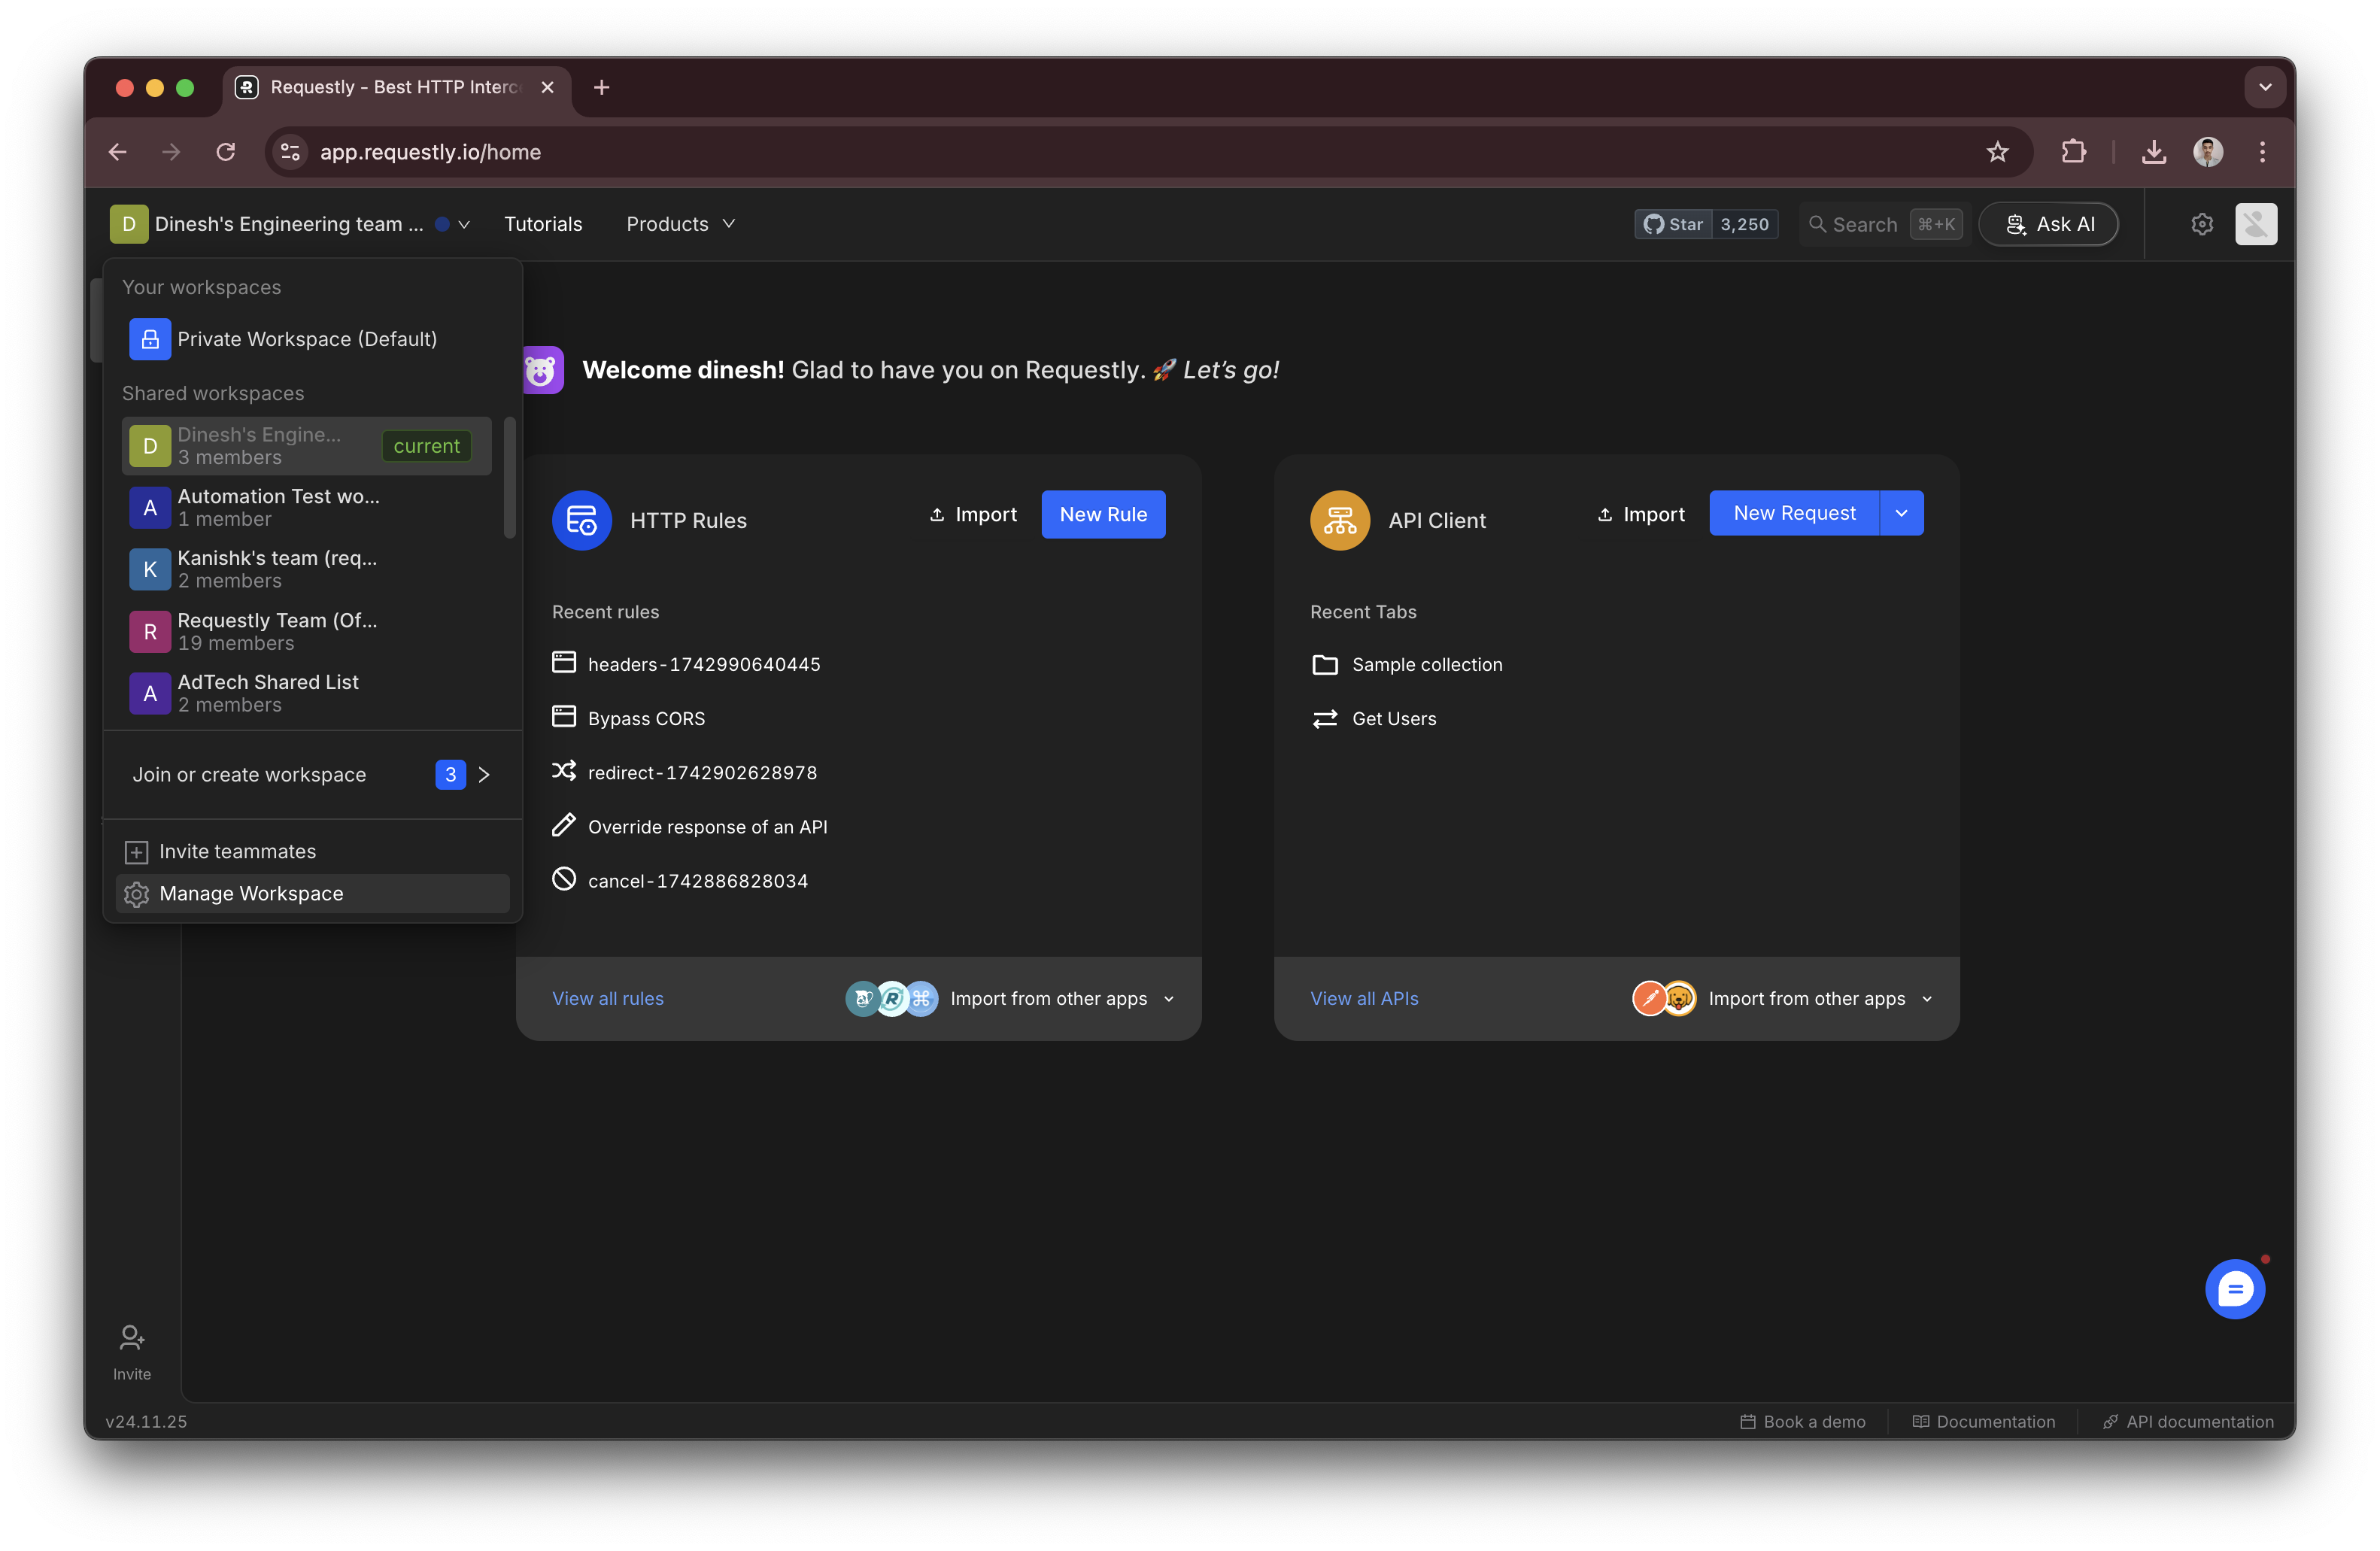Click the Search input field
This screenshot has width=2380, height=1551.
(x=1863, y=224)
